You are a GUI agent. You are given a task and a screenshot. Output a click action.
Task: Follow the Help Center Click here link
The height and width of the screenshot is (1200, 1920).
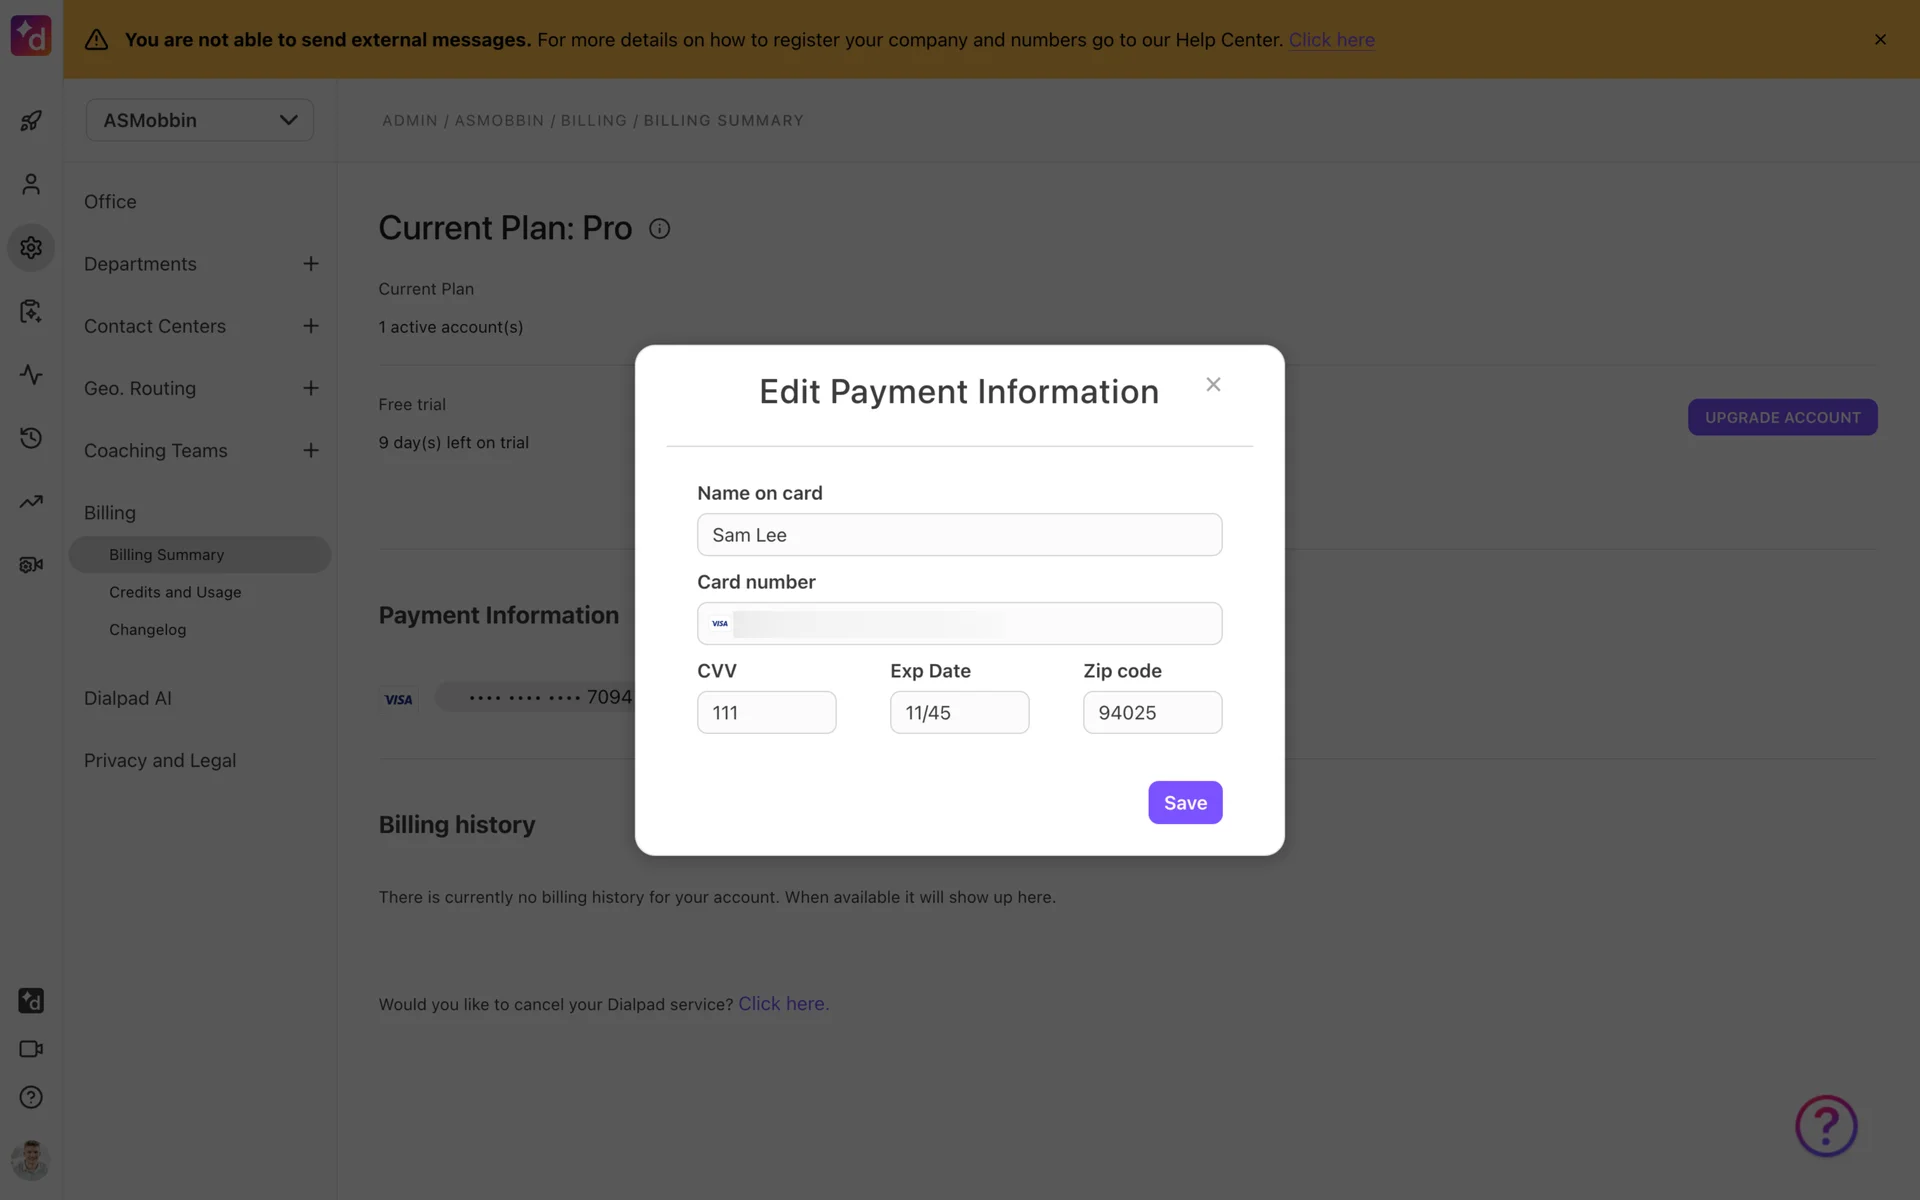click(1331, 40)
